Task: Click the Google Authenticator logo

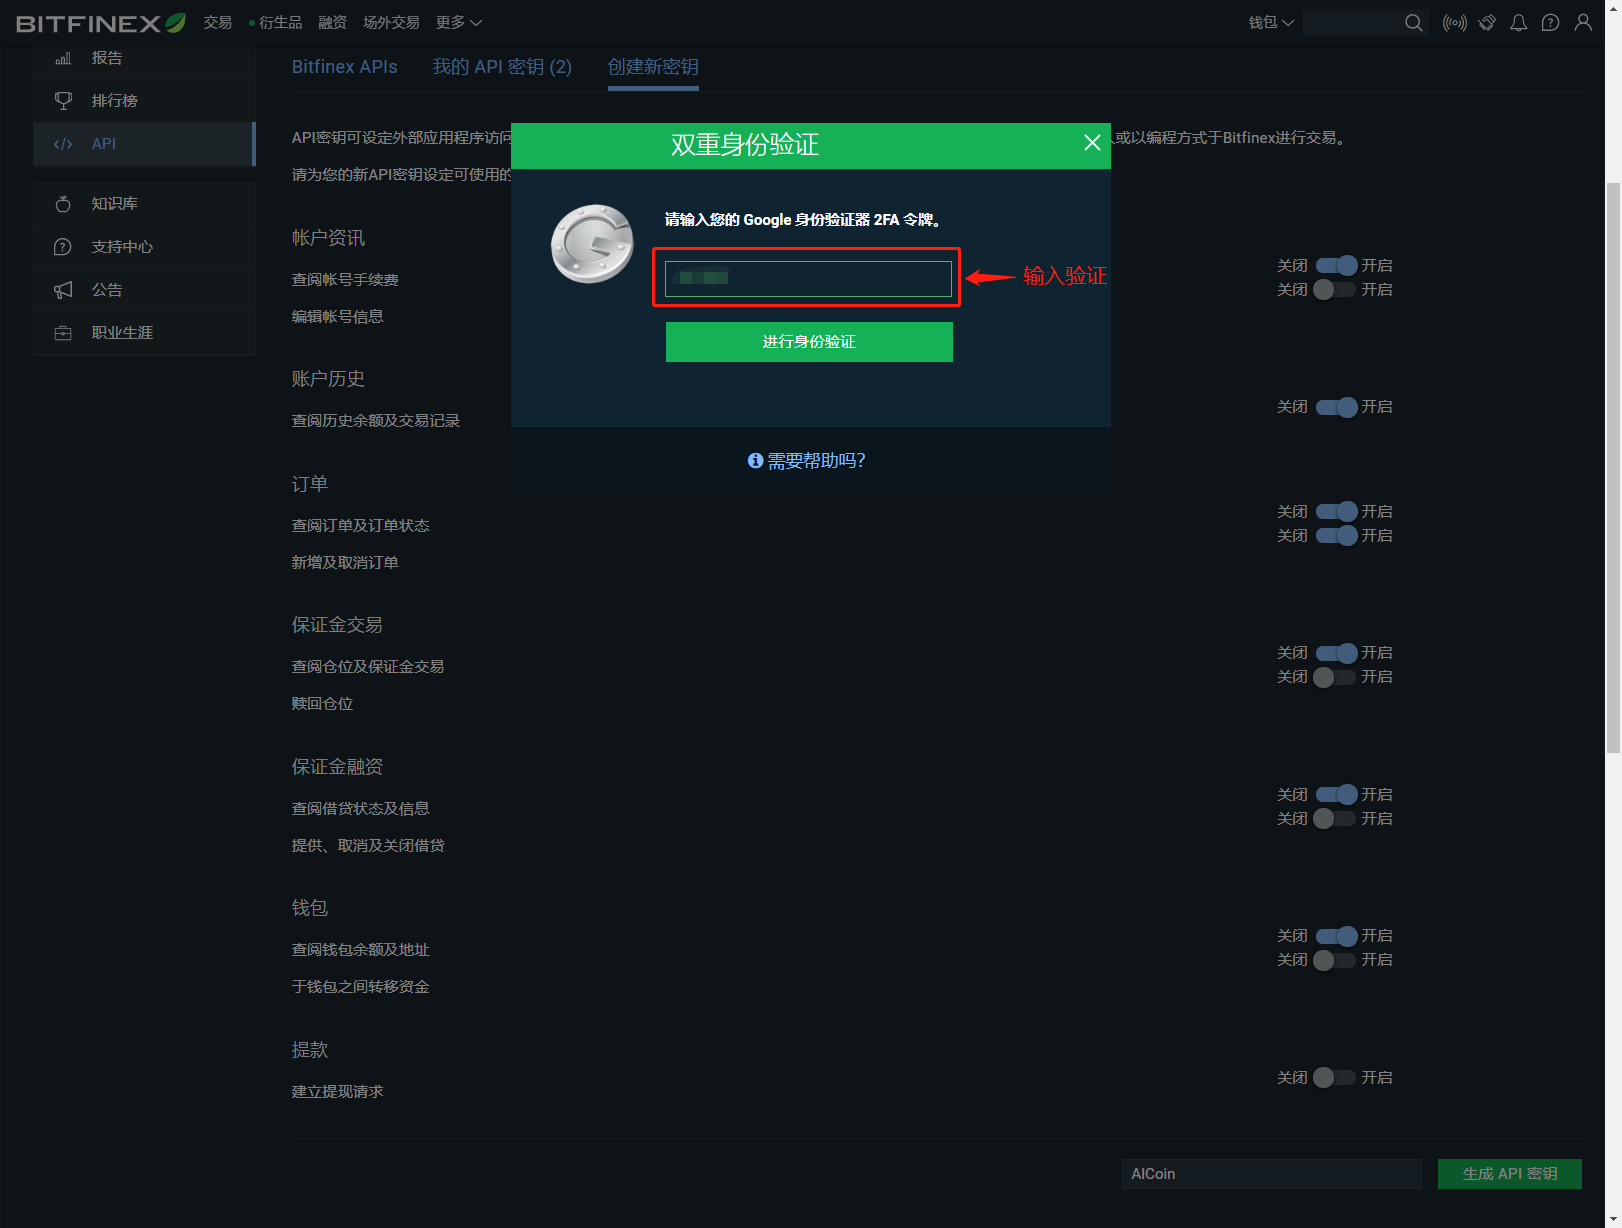Action: click(592, 244)
